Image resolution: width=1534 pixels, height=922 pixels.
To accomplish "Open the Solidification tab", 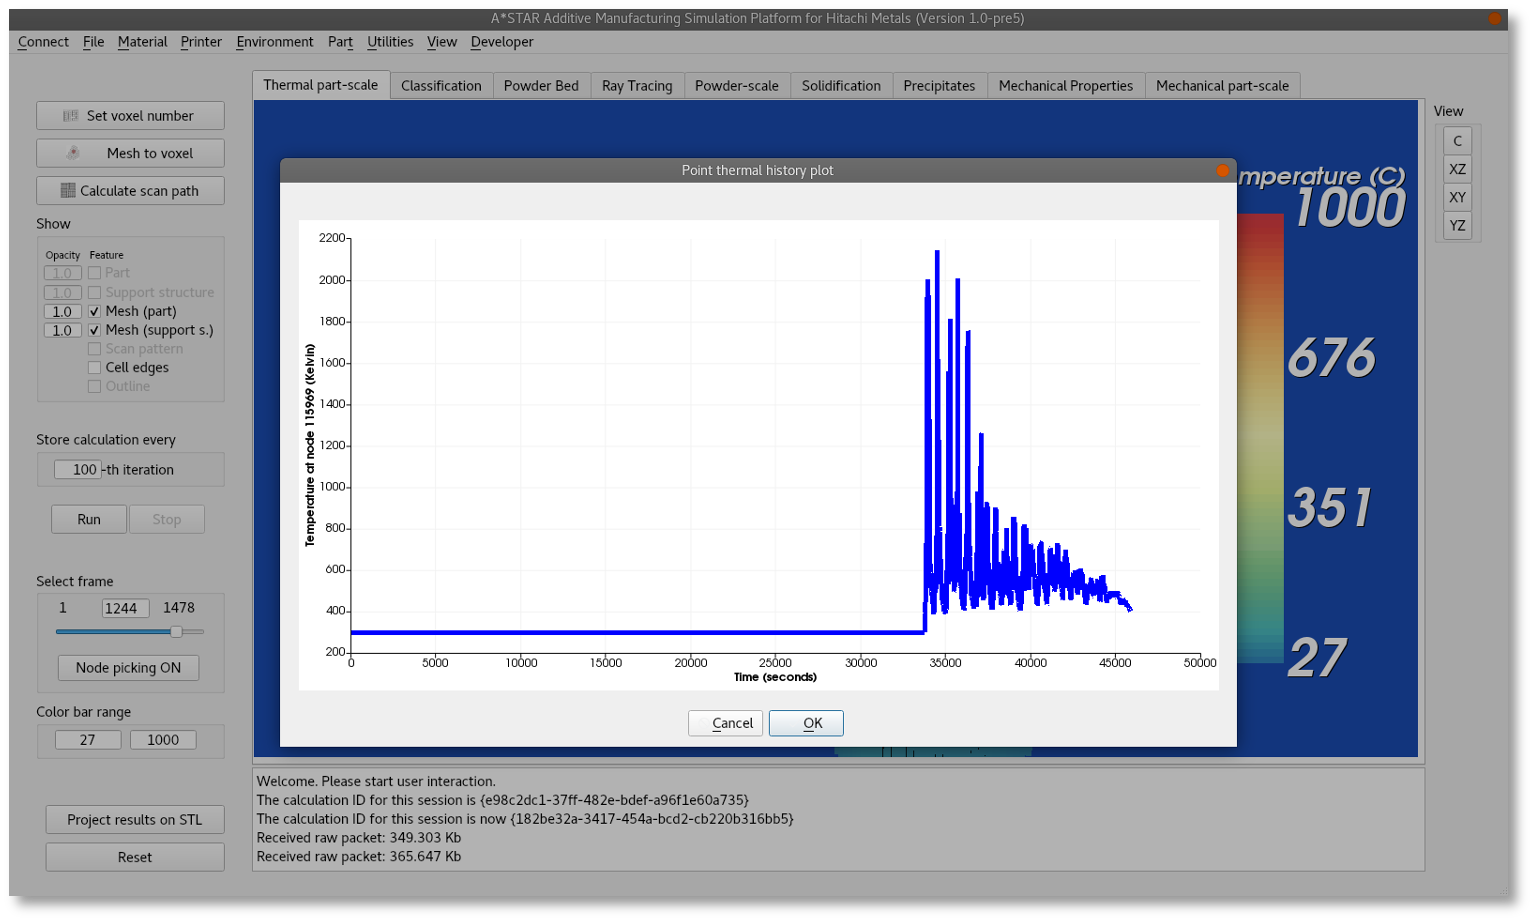I will click(841, 86).
